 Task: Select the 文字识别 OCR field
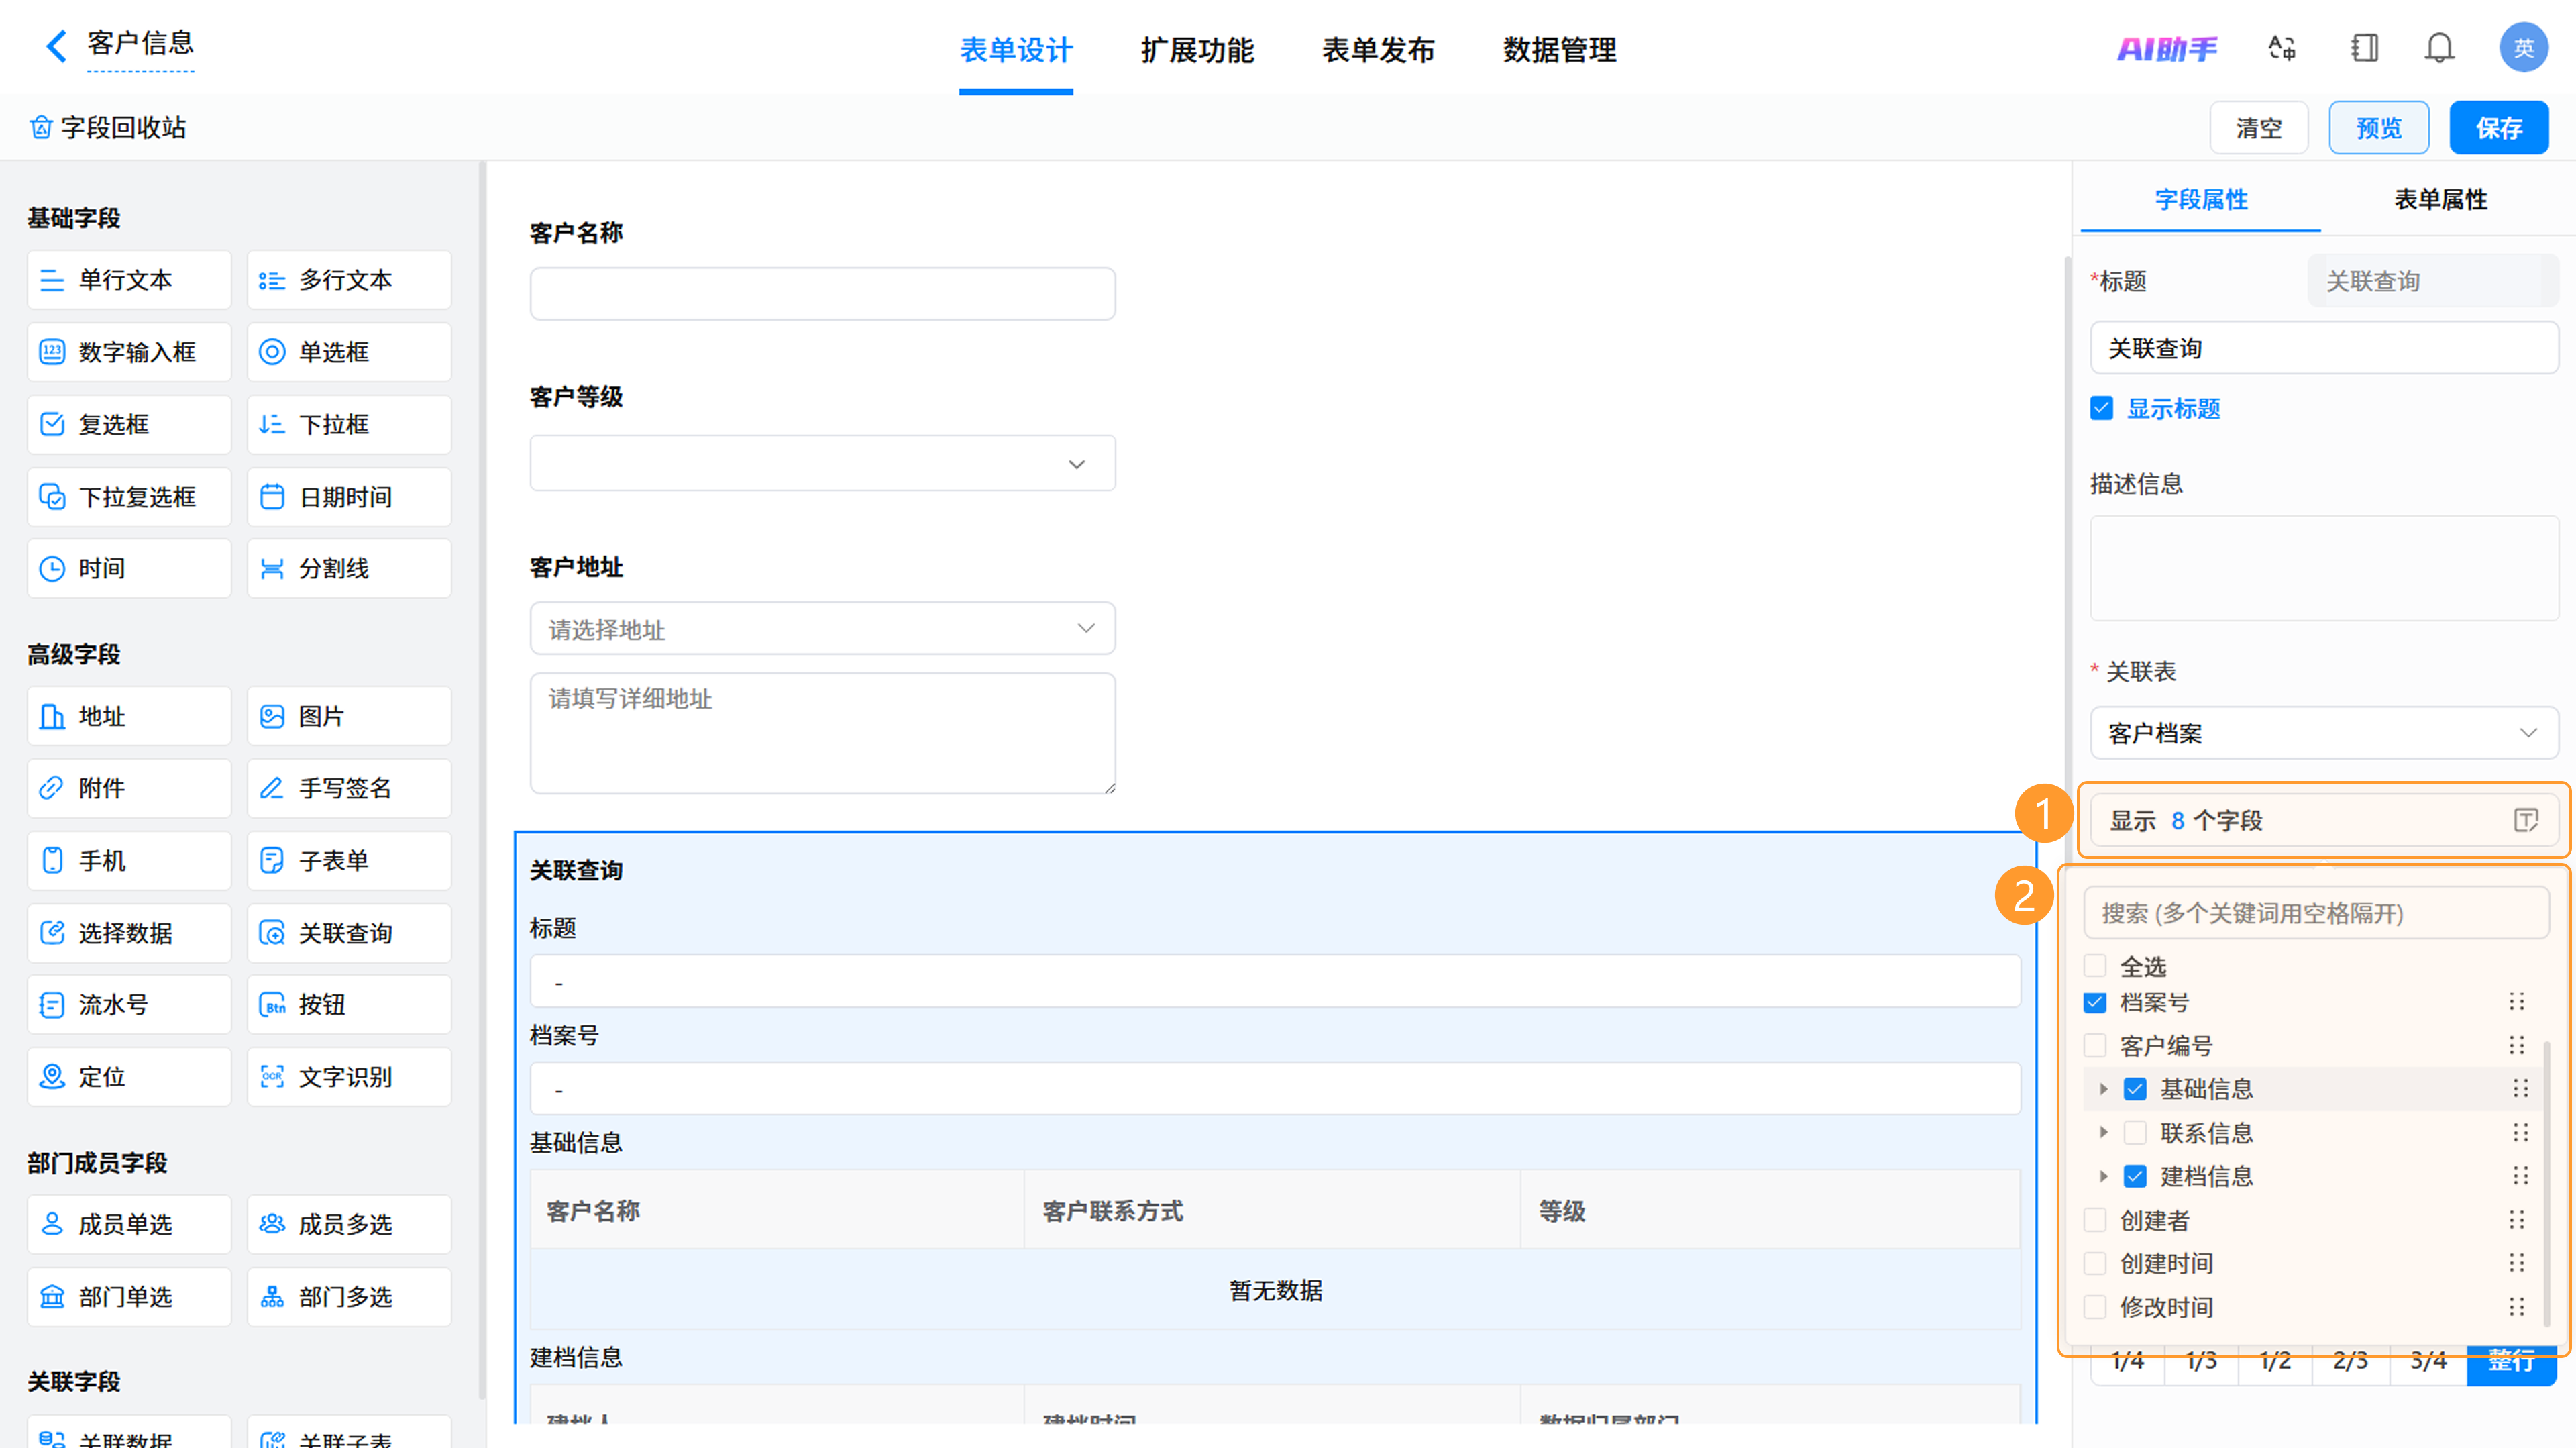point(349,1077)
